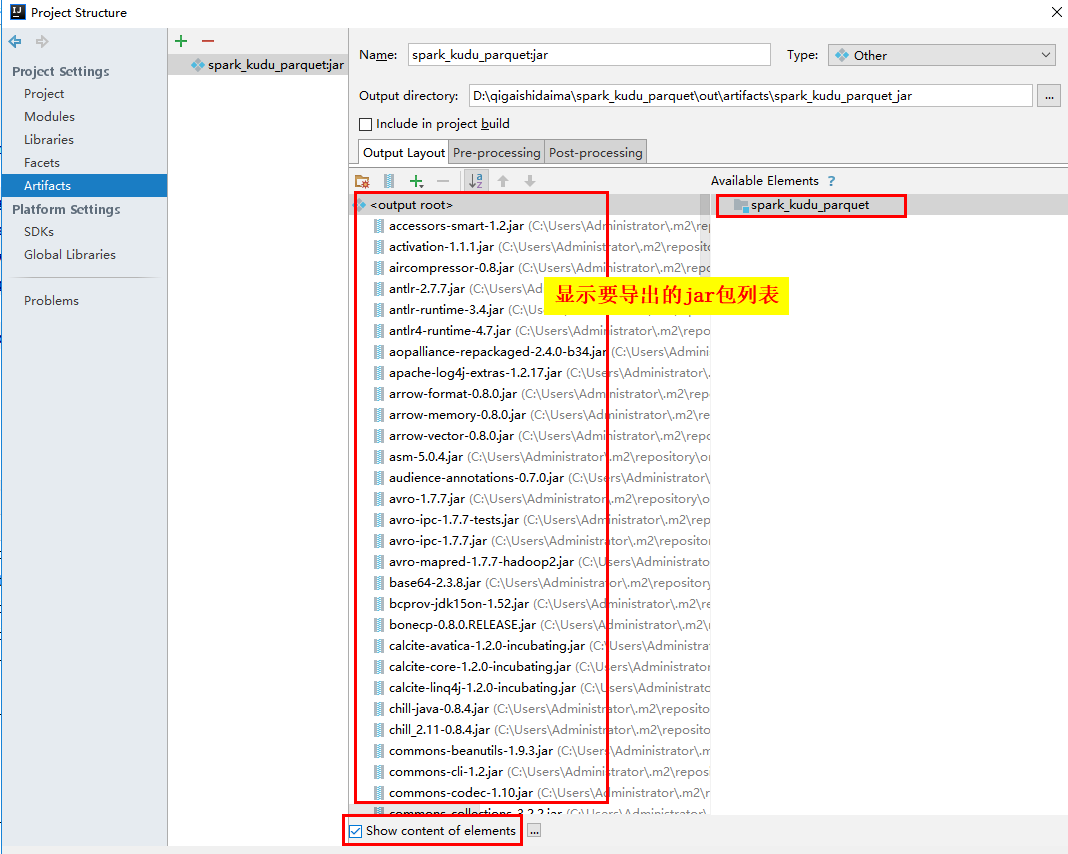Select Artifacts in sidebar
The image size is (1068, 854).
(x=84, y=185)
